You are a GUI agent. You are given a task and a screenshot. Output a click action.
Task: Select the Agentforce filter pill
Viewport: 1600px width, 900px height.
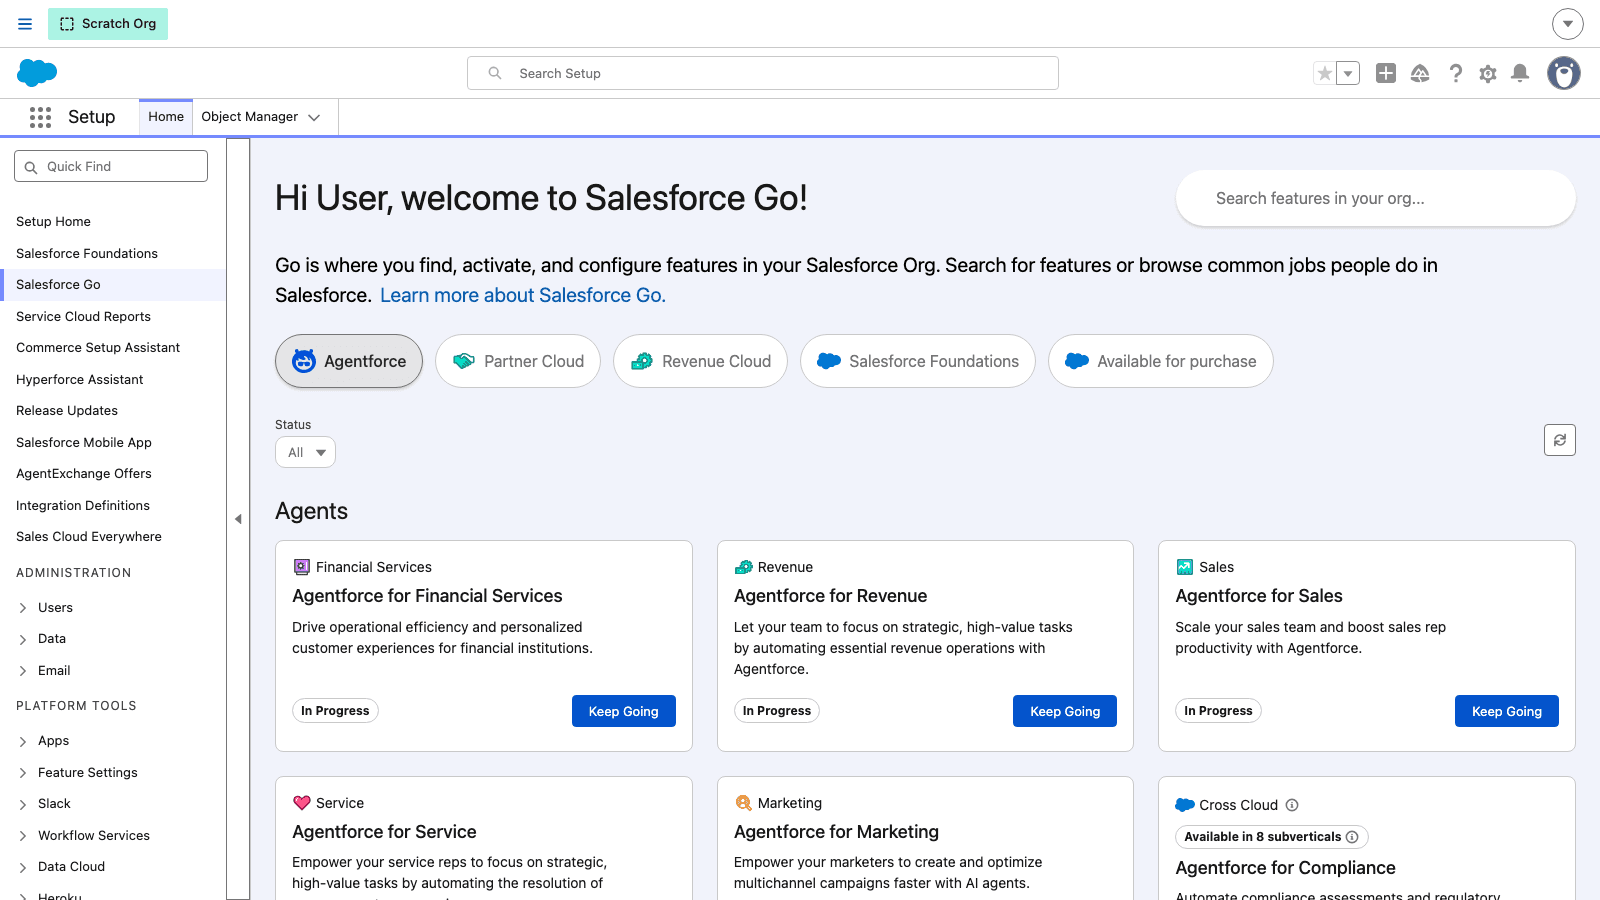click(x=349, y=361)
